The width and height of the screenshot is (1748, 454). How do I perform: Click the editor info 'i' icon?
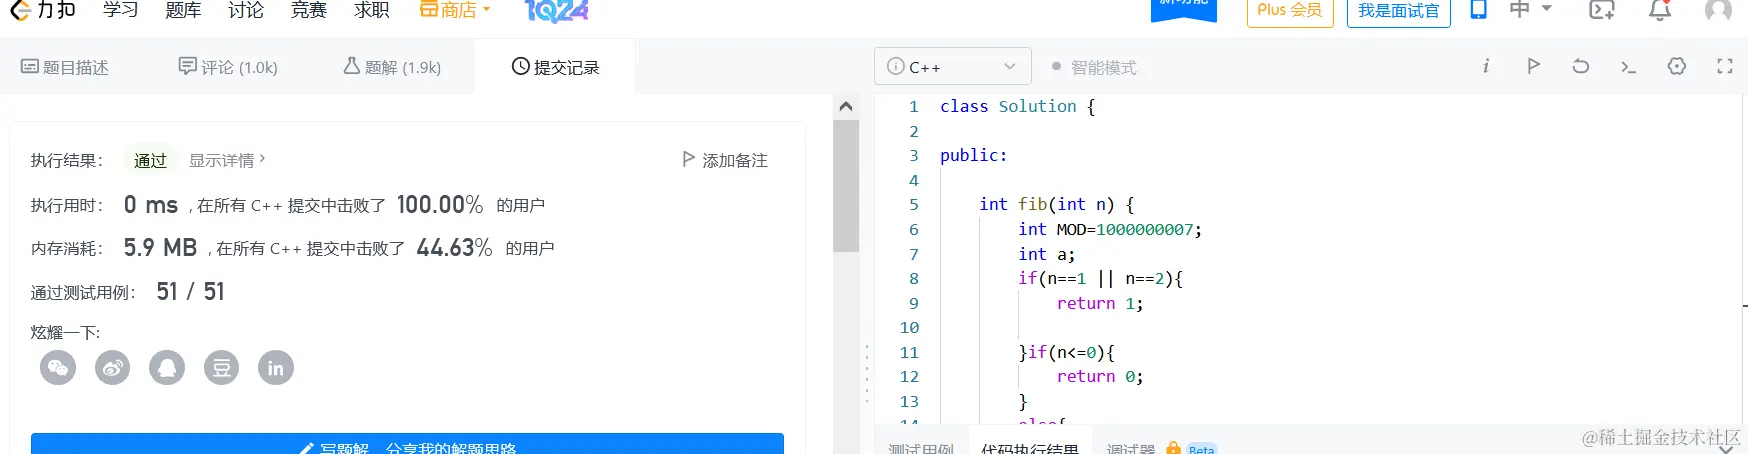[1486, 66]
